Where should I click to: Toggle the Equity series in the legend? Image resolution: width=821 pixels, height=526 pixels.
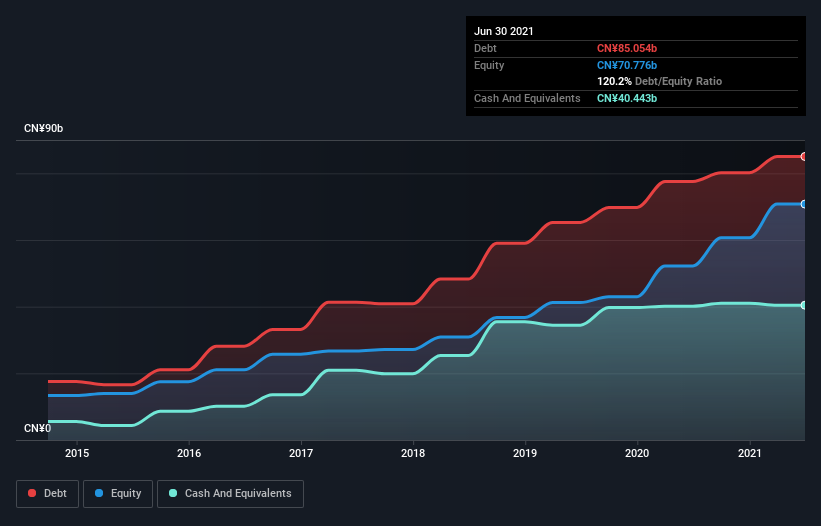pyautogui.click(x=118, y=494)
